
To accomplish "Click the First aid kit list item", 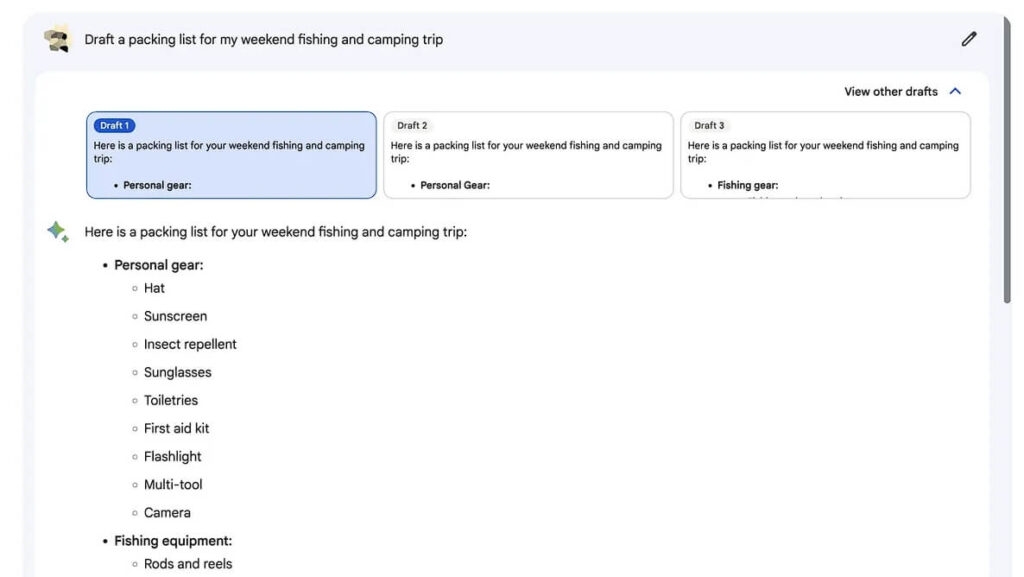I will (176, 428).
